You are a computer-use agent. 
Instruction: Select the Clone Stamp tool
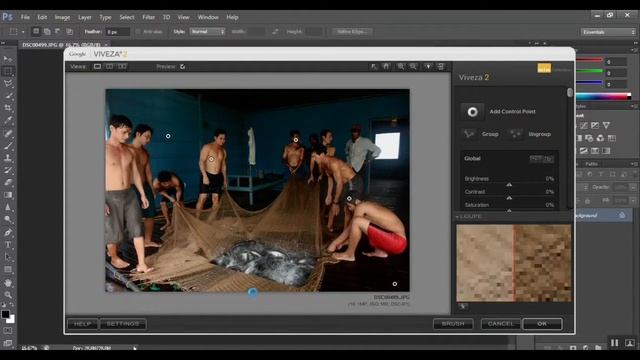[8, 158]
